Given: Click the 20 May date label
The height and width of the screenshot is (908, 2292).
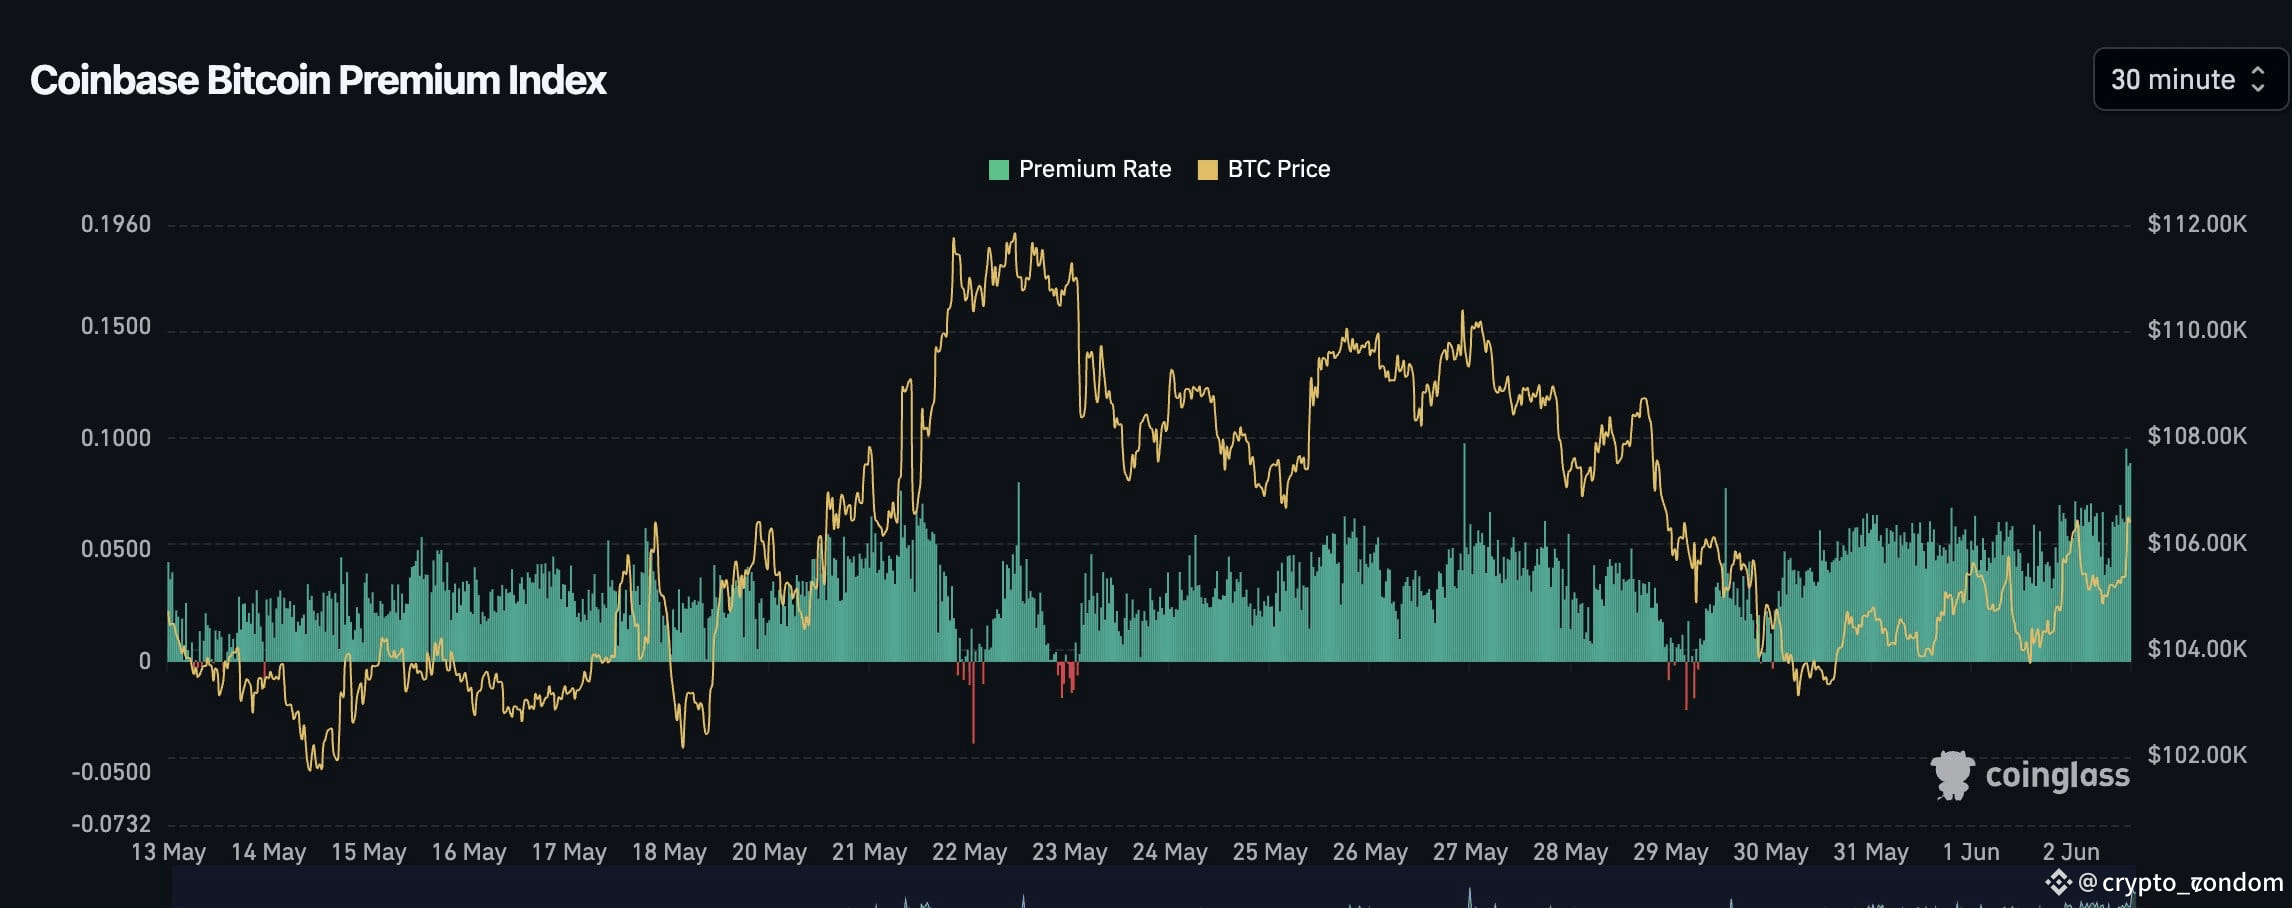Looking at the screenshot, I should click(769, 852).
